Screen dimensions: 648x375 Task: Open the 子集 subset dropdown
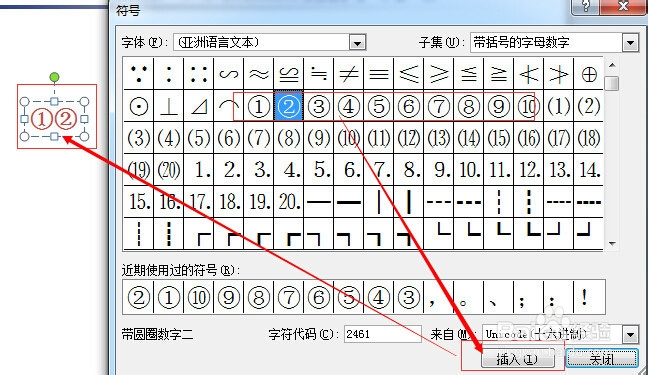tap(631, 43)
